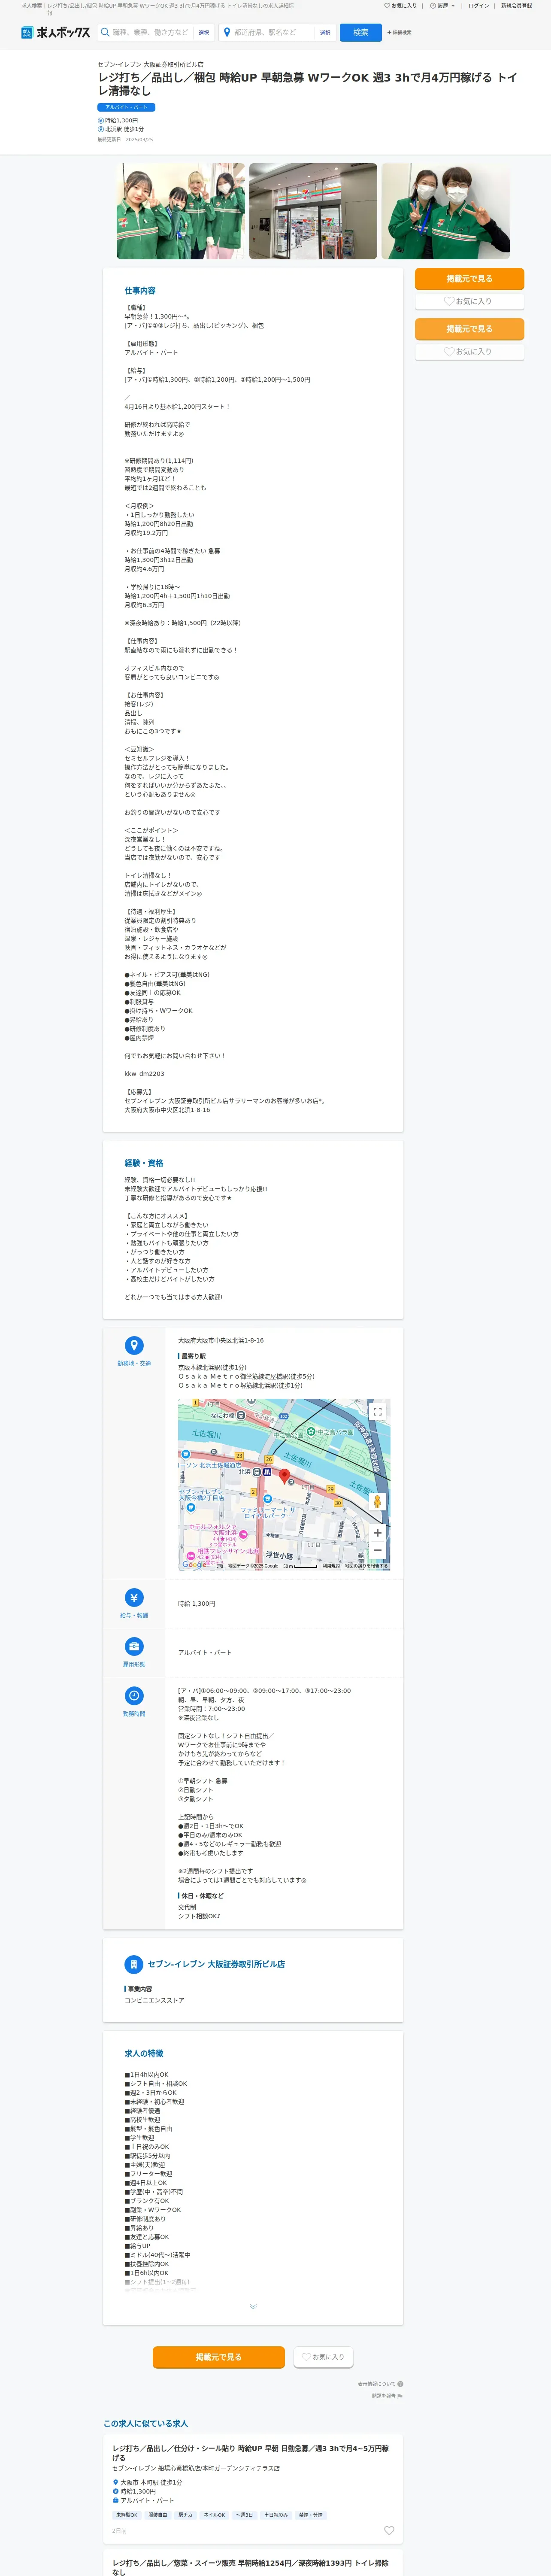Open similar job 惣菜・スイーツ販売 listing
The height and width of the screenshot is (2576, 551).
coord(250,2567)
